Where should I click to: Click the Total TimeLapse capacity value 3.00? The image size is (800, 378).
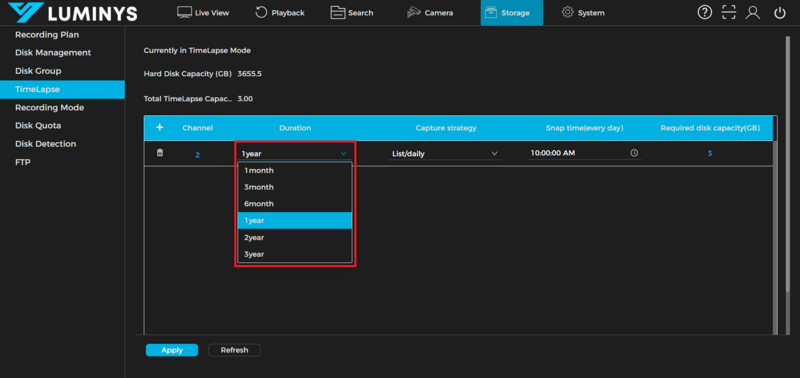(x=245, y=98)
